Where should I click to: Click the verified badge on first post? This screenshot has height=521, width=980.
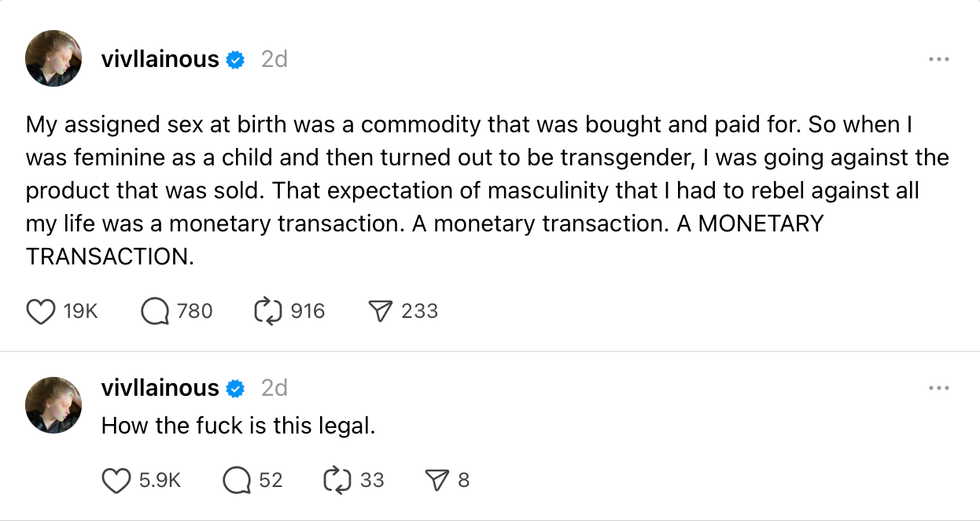coord(235,60)
